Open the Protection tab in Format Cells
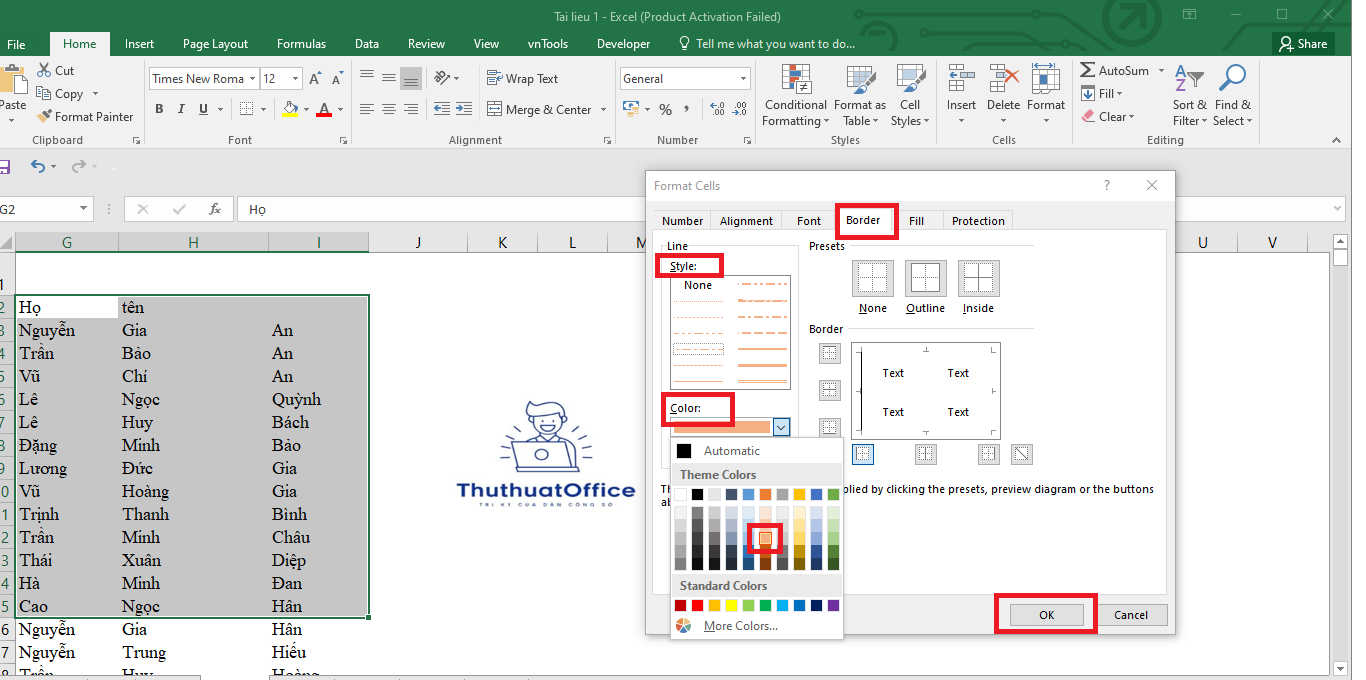The height and width of the screenshot is (680, 1366). [x=978, y=221]
